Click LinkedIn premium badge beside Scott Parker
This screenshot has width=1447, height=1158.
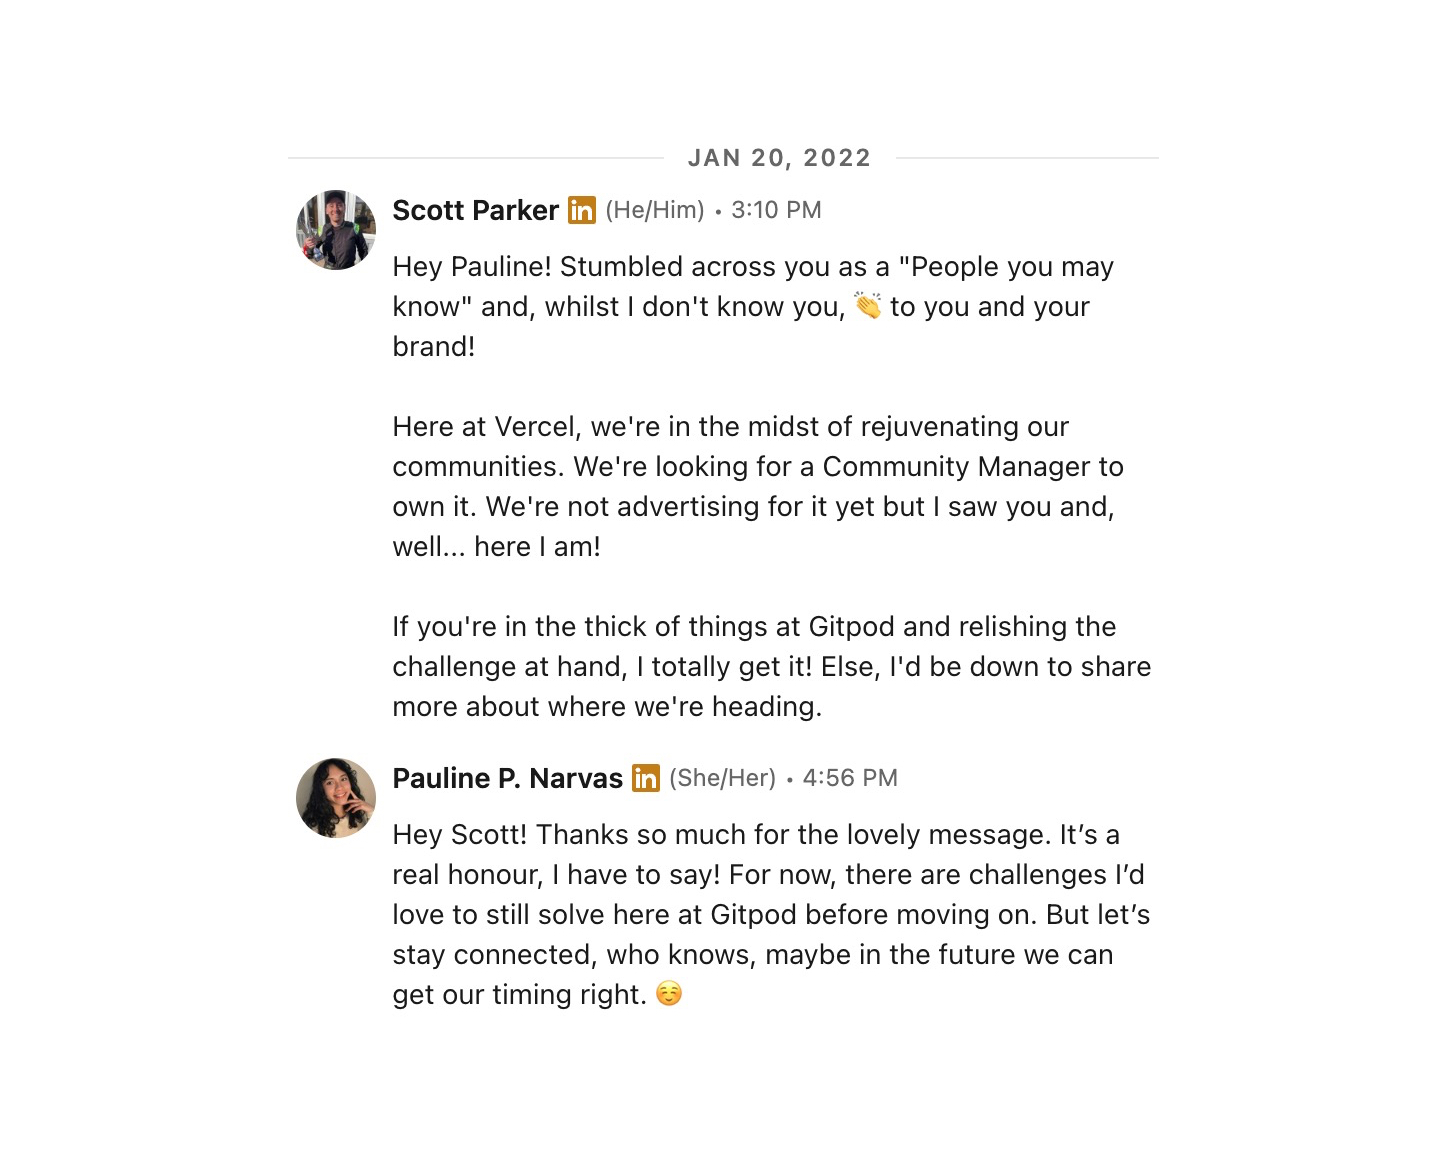[x=582, y=210]
